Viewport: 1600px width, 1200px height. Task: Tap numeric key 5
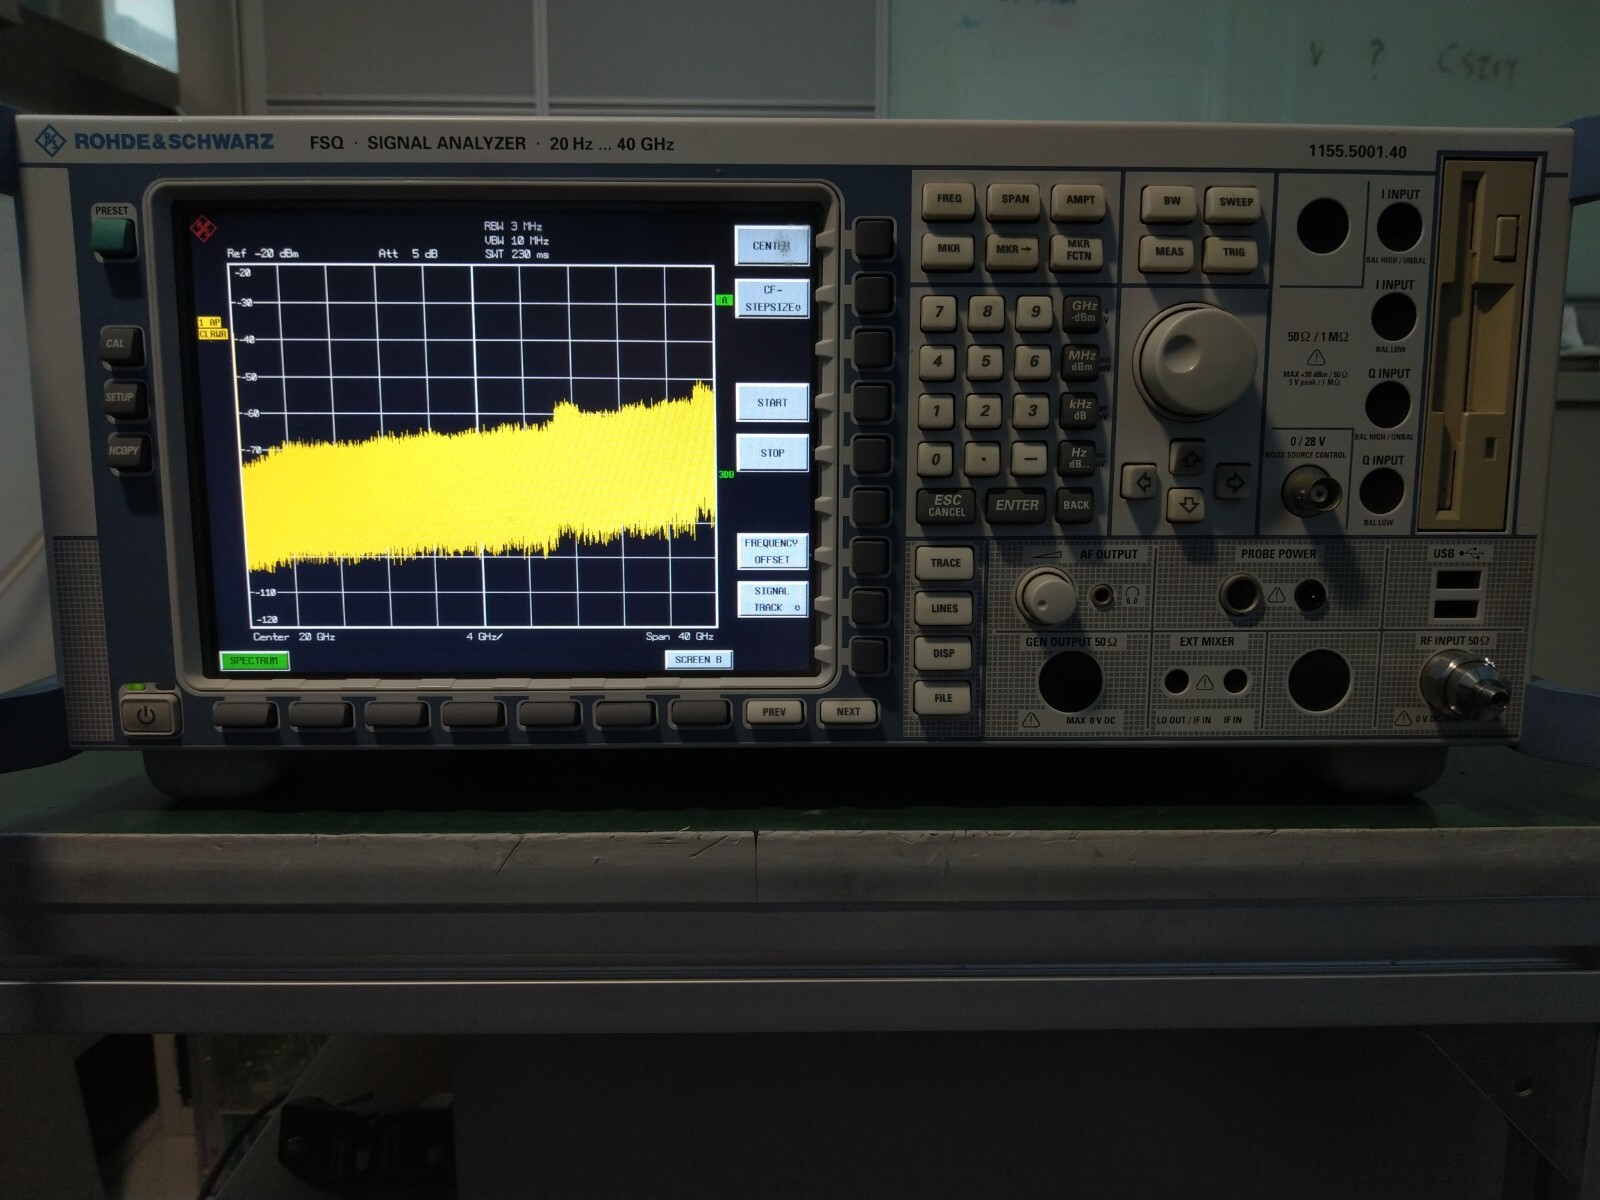985,361
